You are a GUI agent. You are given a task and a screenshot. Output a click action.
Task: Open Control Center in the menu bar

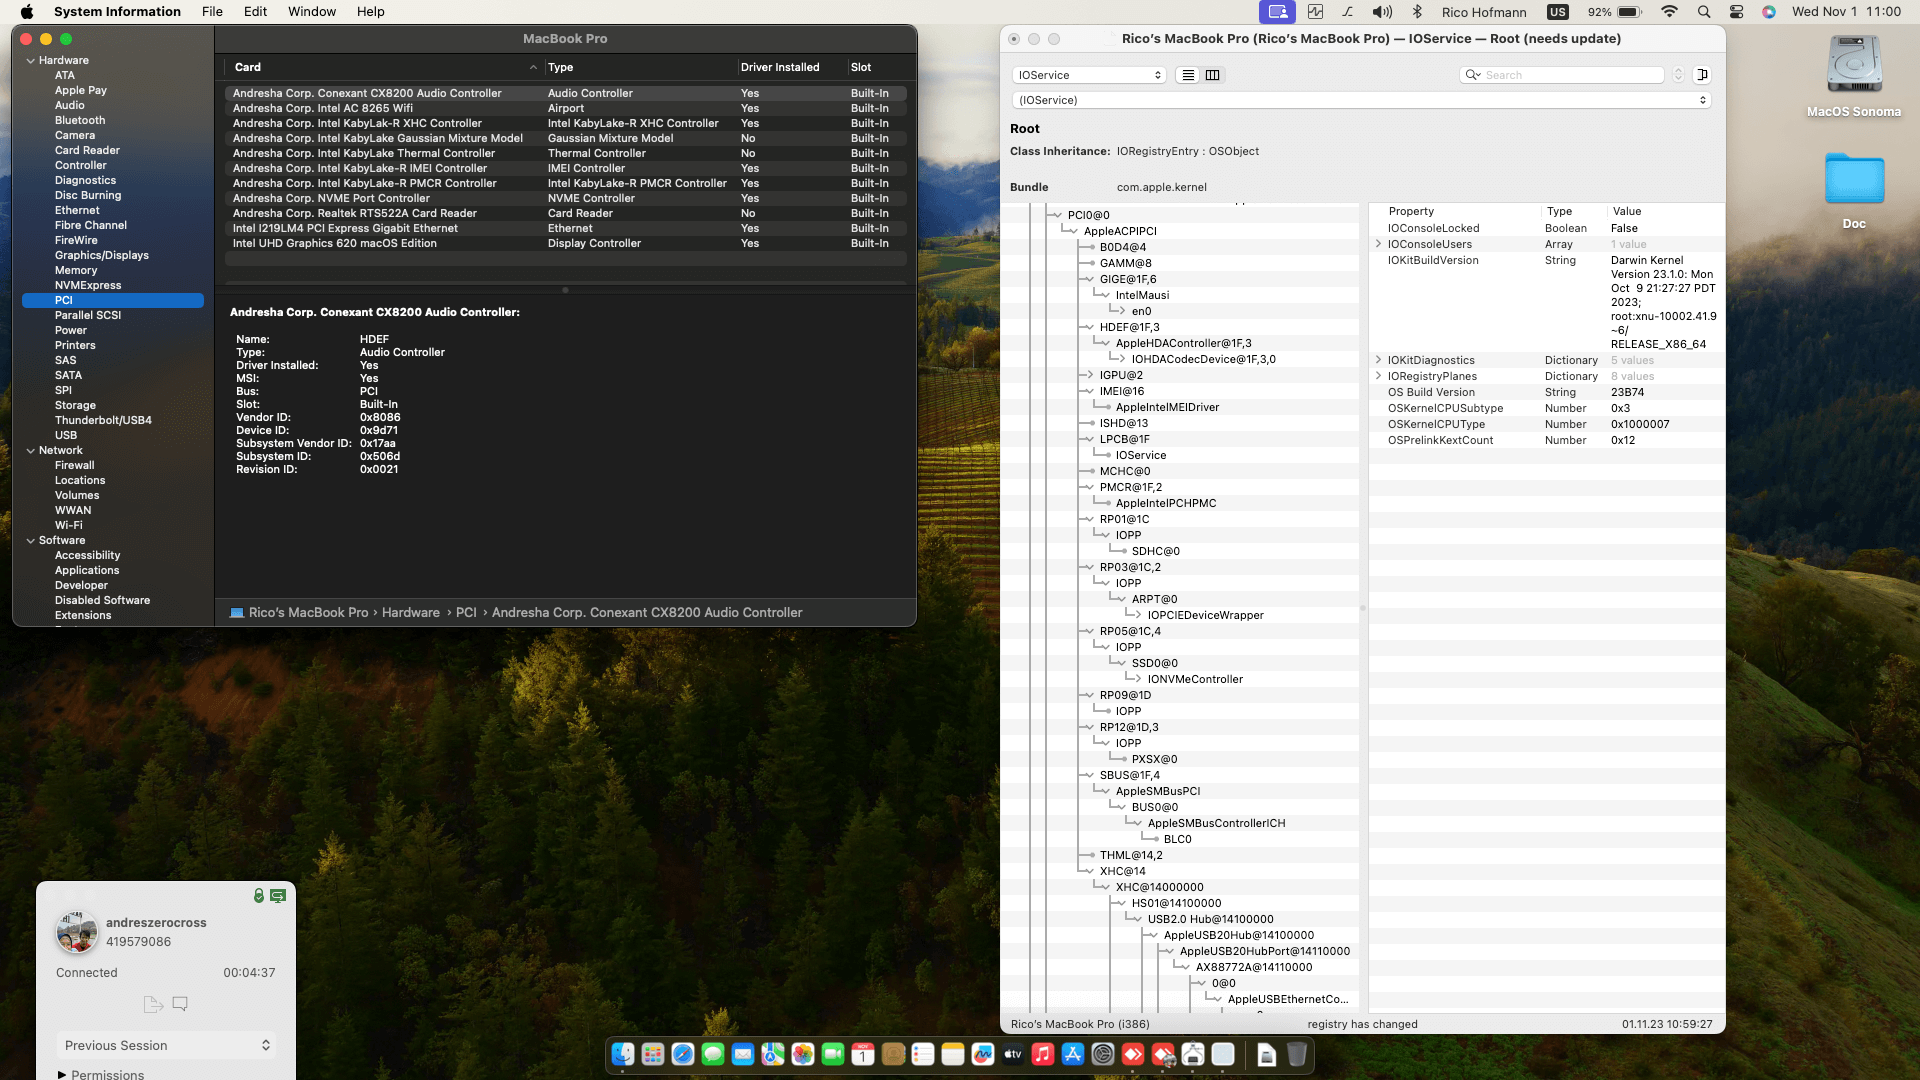pyautogui.click(x=1736, y=12)
